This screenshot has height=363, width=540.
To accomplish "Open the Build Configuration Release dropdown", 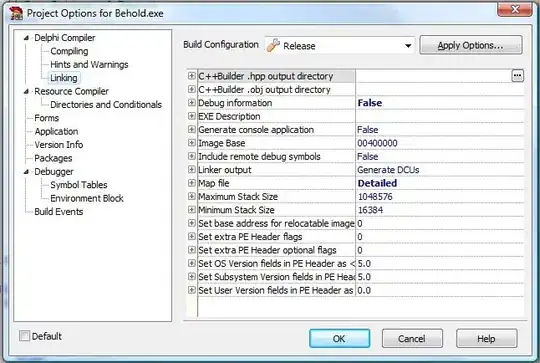I will [x=340, y=45].
